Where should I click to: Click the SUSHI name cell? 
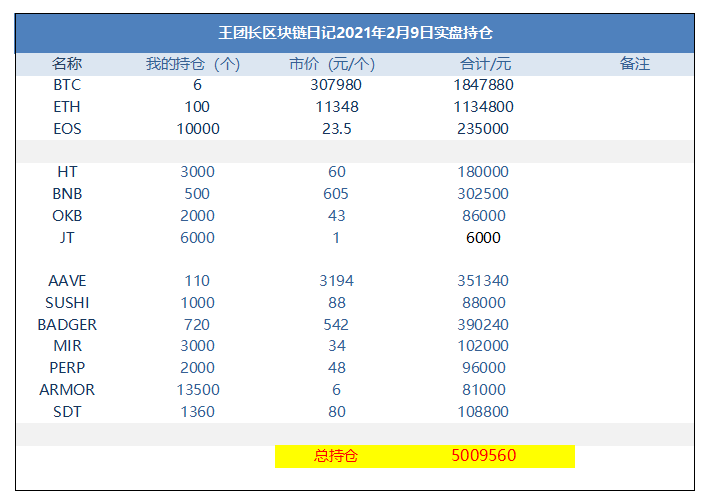coord(67,303)
